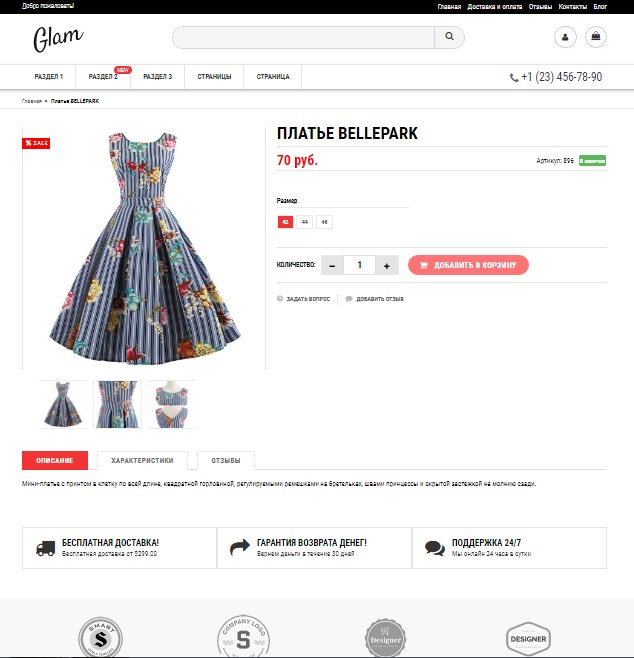Click Добавить в корзину button

point(468,265)
